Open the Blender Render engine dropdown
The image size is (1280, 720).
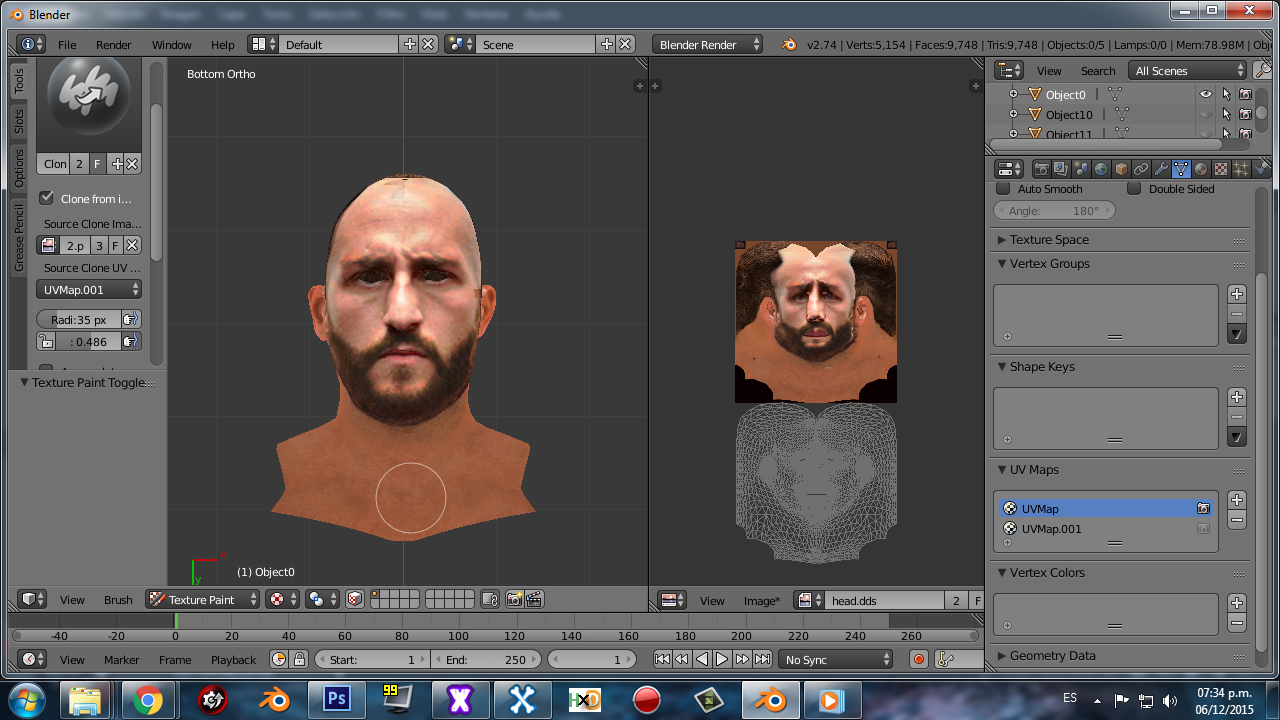coord(708,44)
